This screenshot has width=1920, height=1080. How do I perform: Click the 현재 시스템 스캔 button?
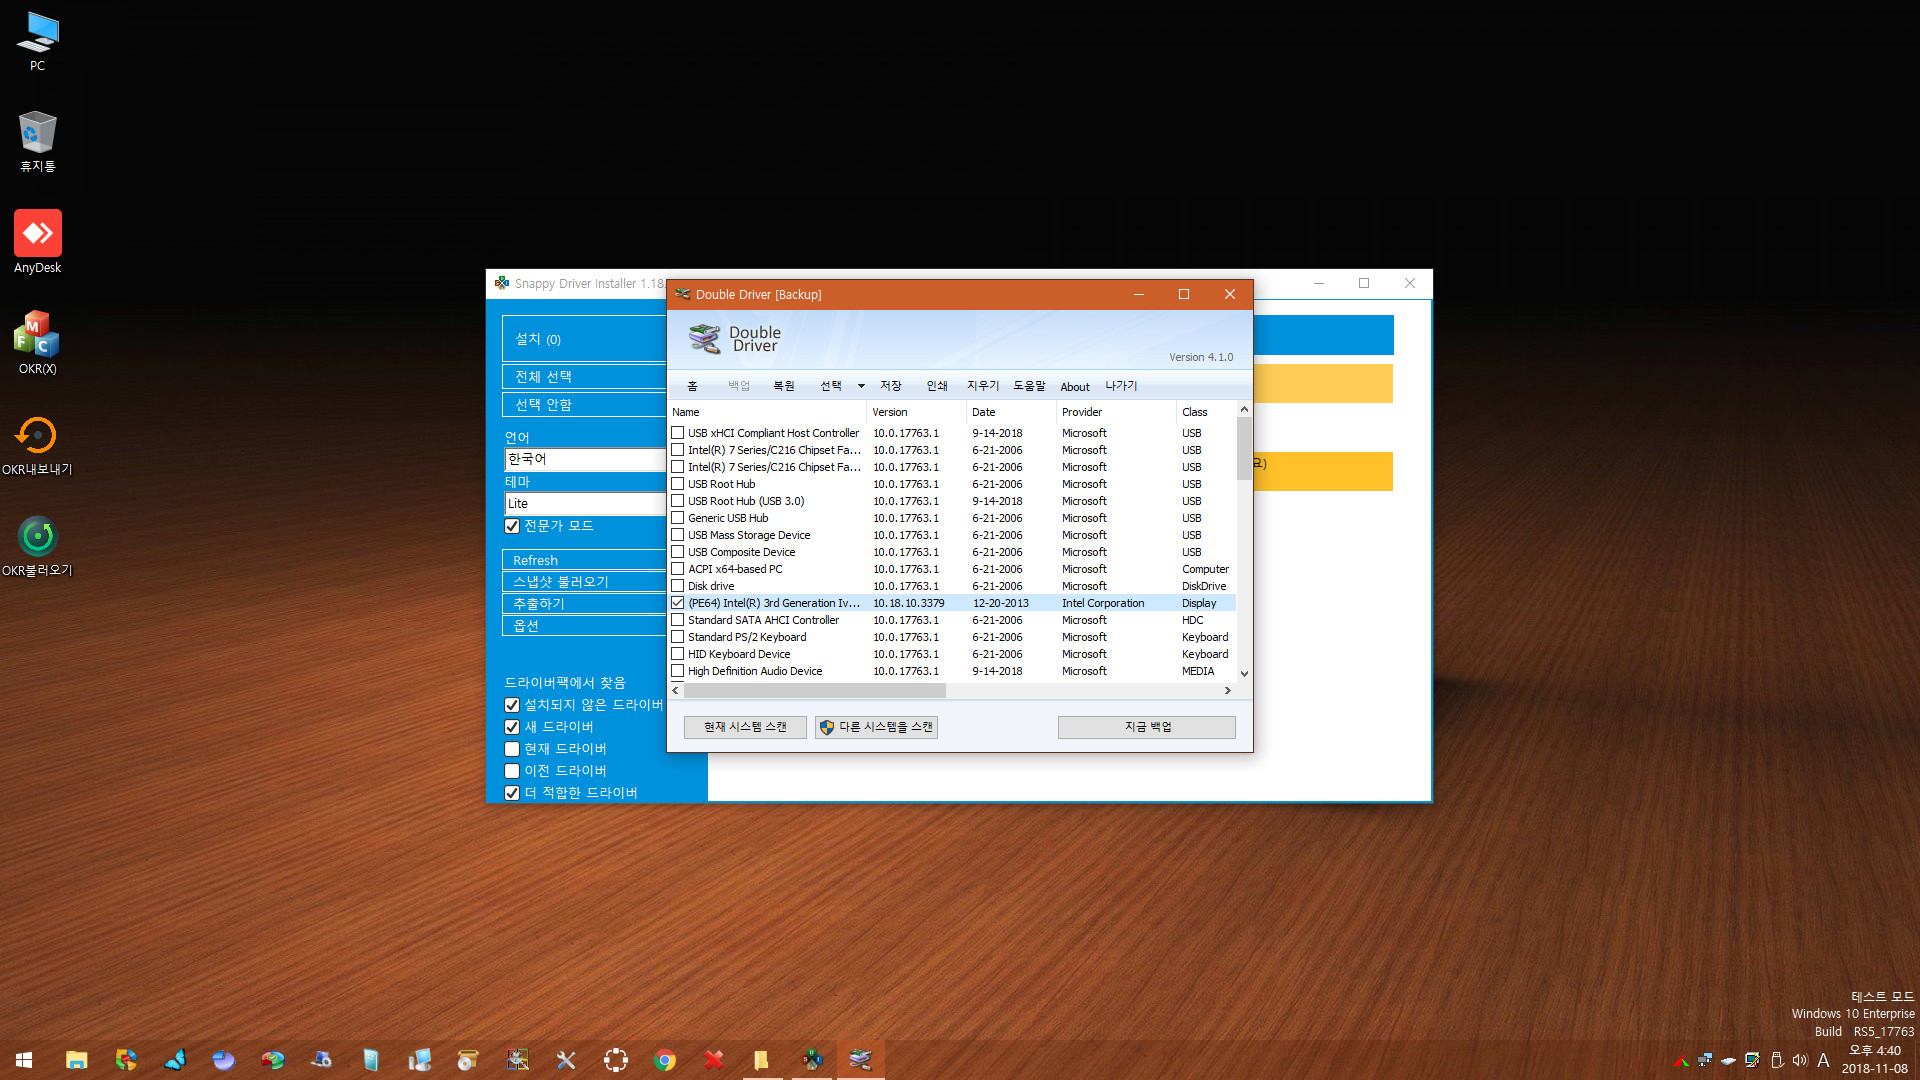coord(745,727)
